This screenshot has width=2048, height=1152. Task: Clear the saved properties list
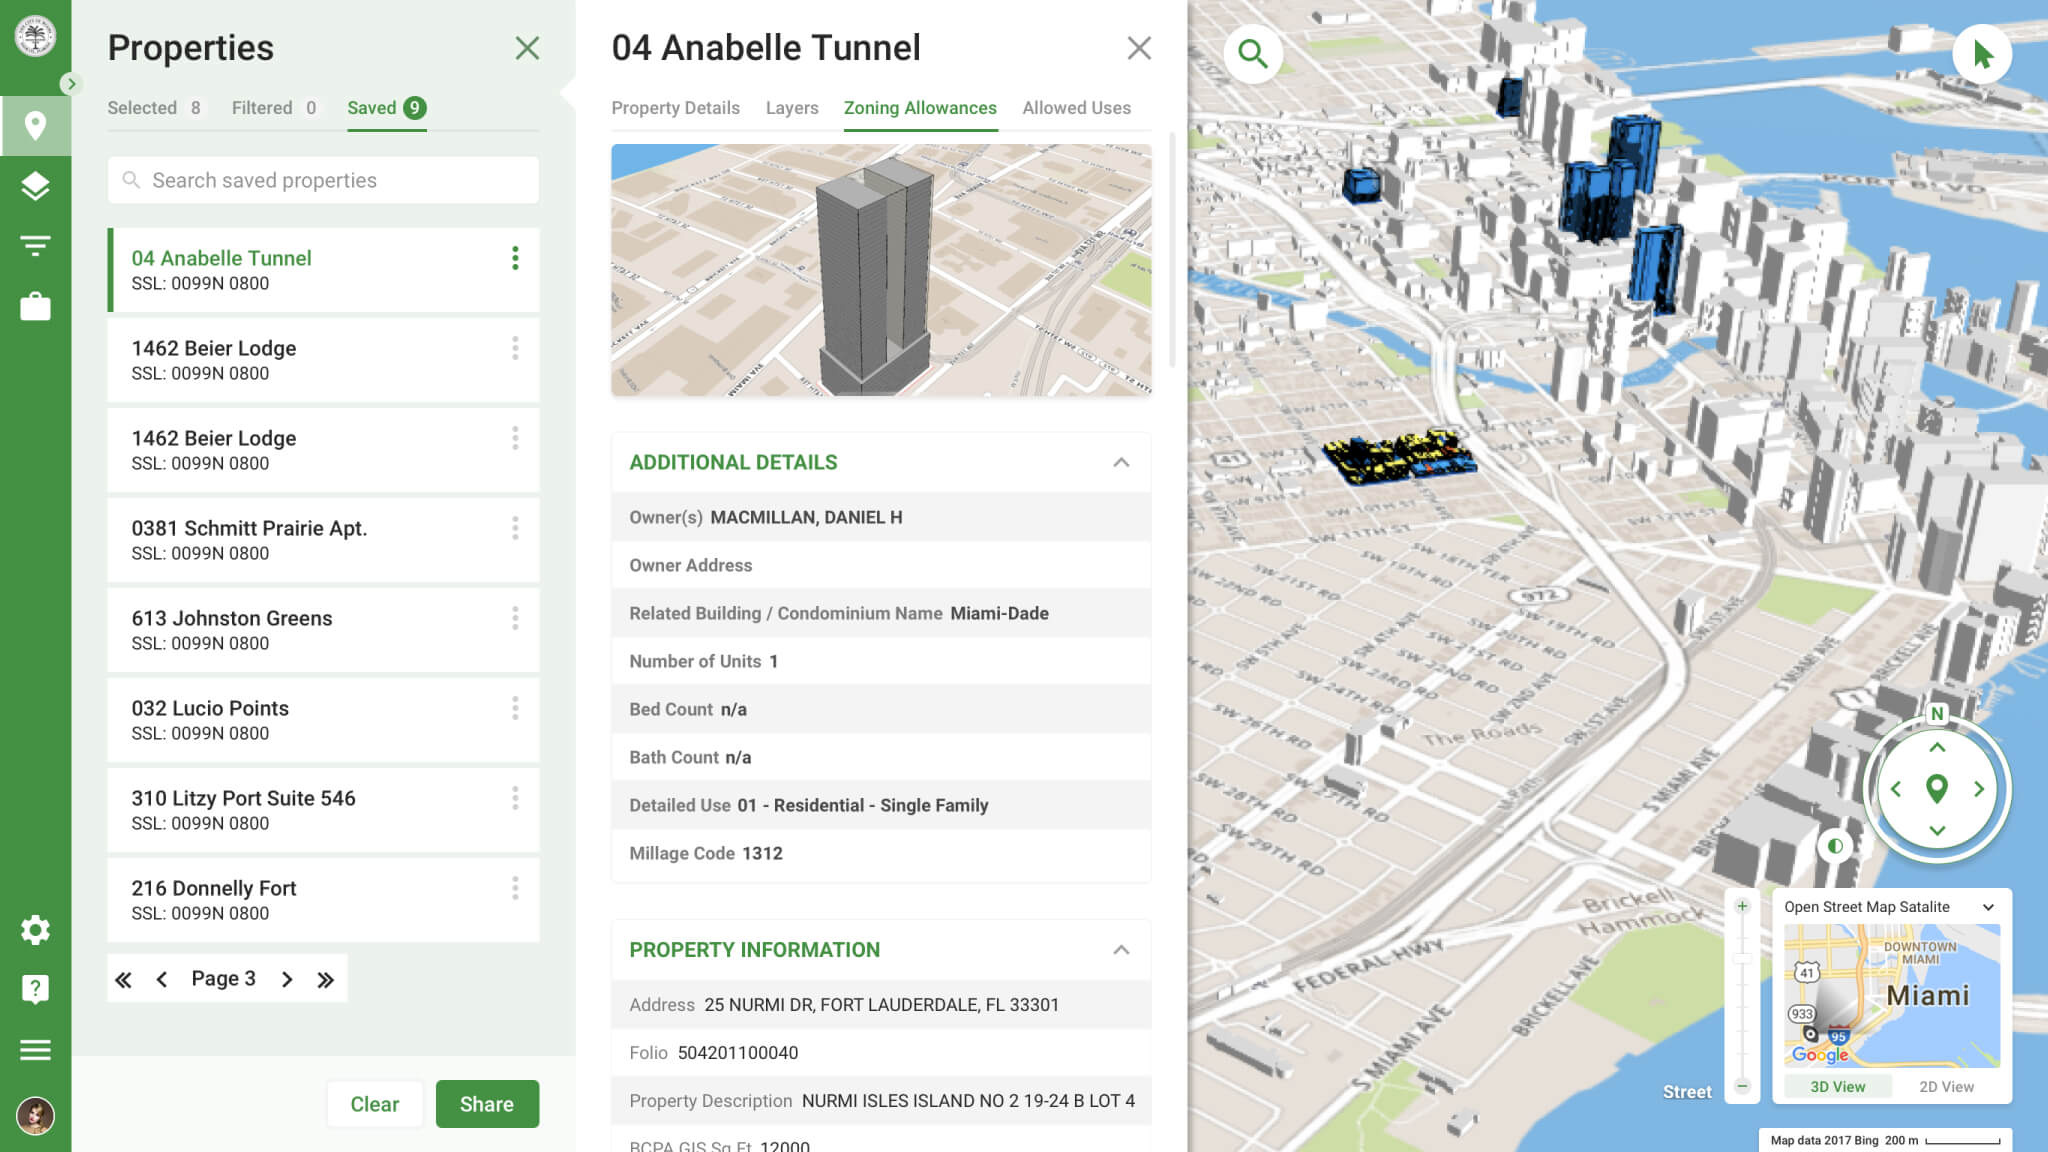(375, 1104)
